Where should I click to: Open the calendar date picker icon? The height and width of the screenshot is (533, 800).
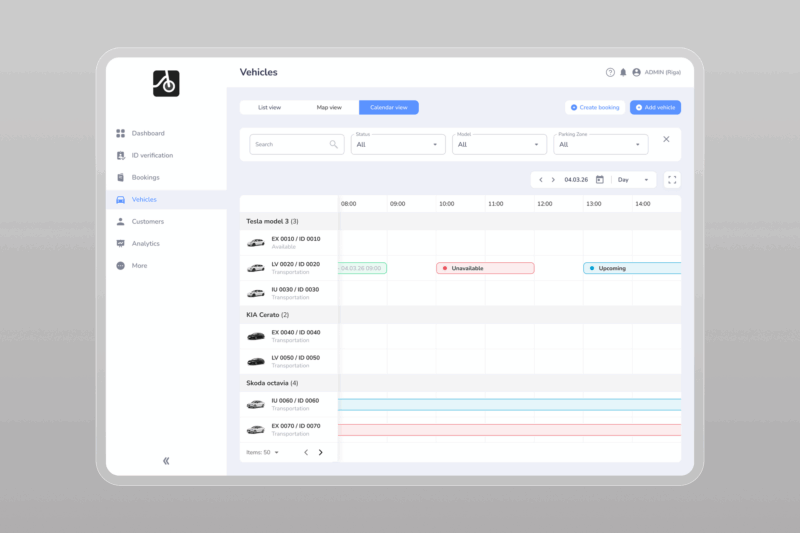point(600,180)
